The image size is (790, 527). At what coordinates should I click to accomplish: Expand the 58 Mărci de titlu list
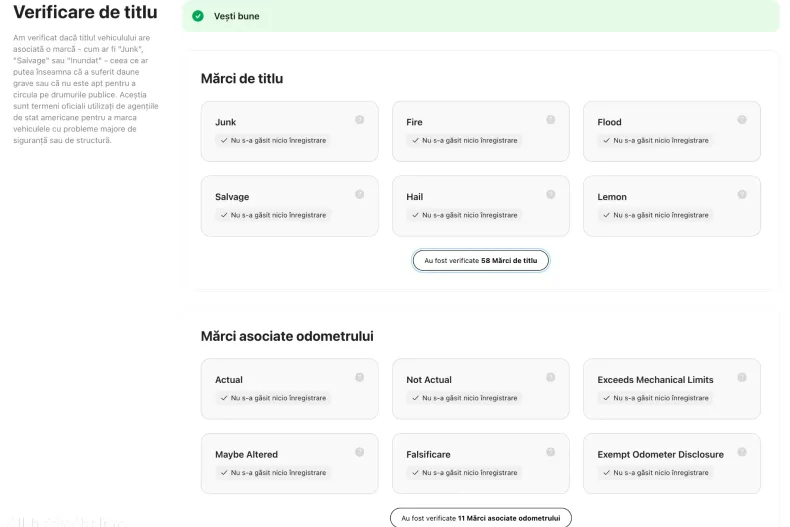[x=481, y=260]
